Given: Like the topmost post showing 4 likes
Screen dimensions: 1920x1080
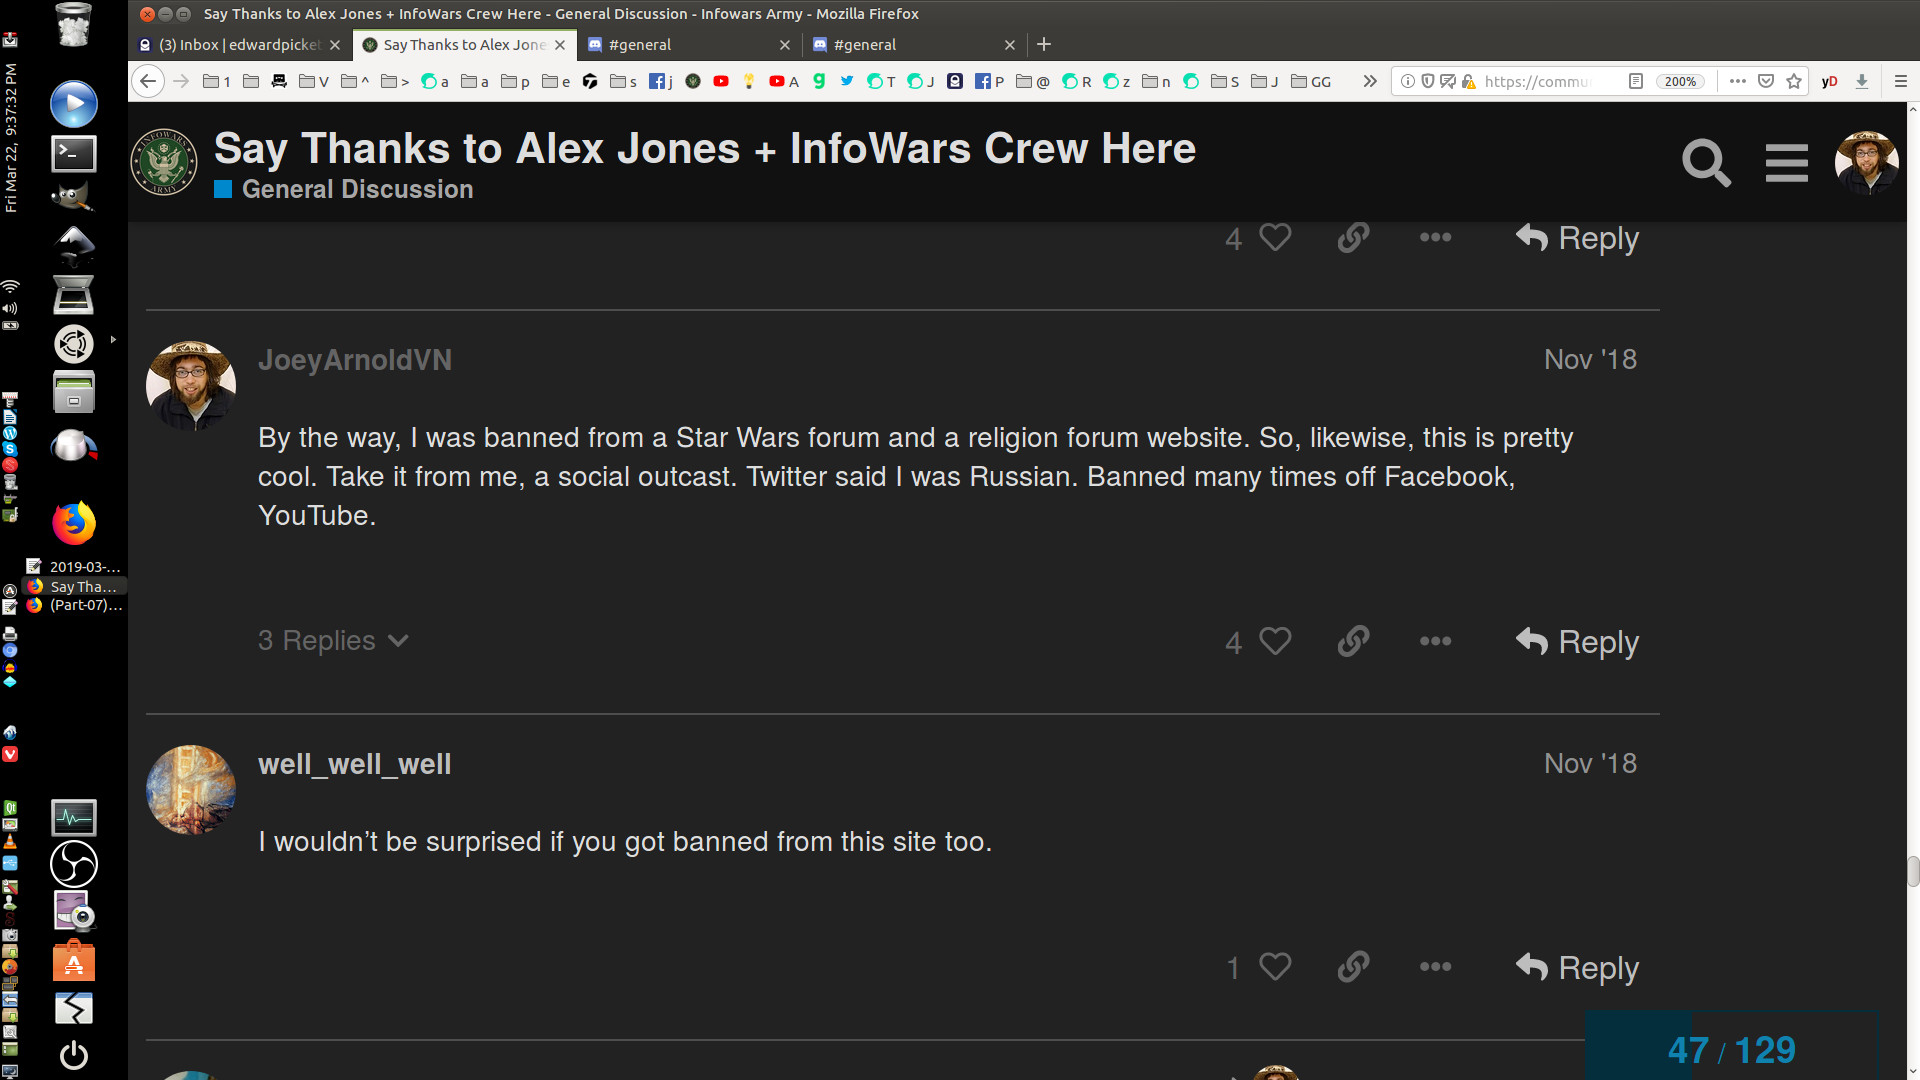Looking at the screenshot, I should 1275,237.
